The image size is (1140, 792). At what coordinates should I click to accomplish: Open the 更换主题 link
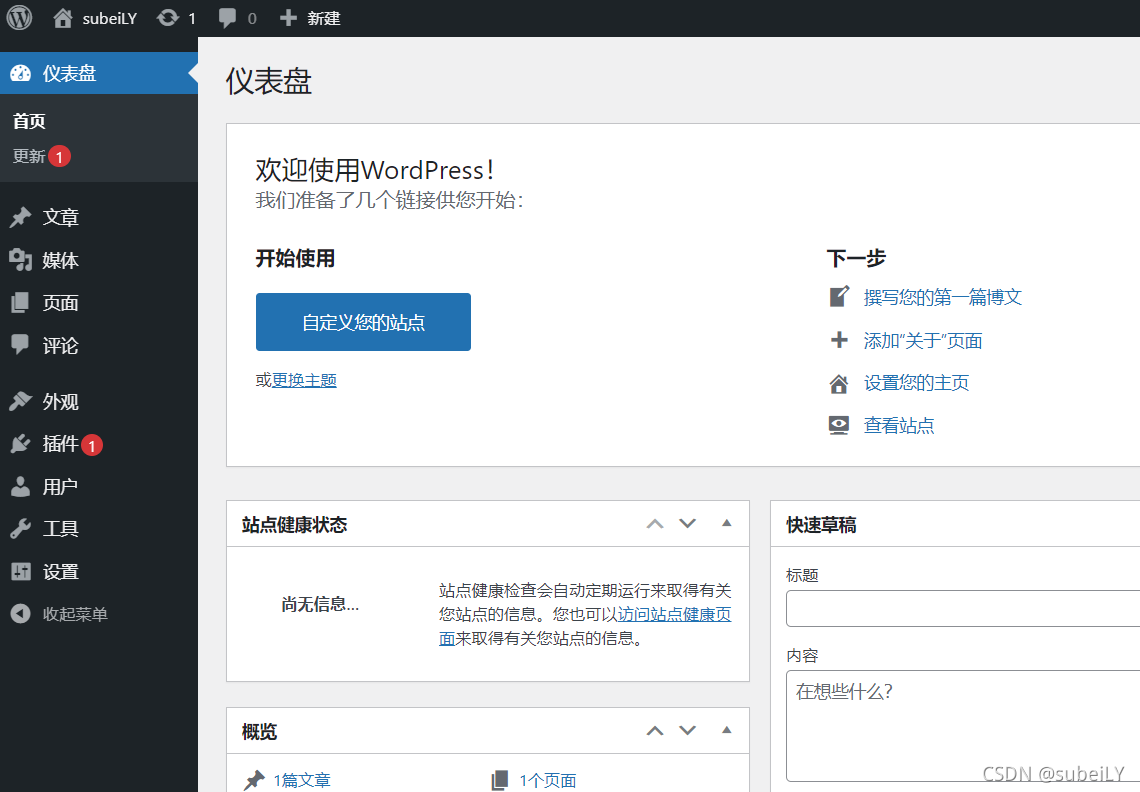point(305,380)
